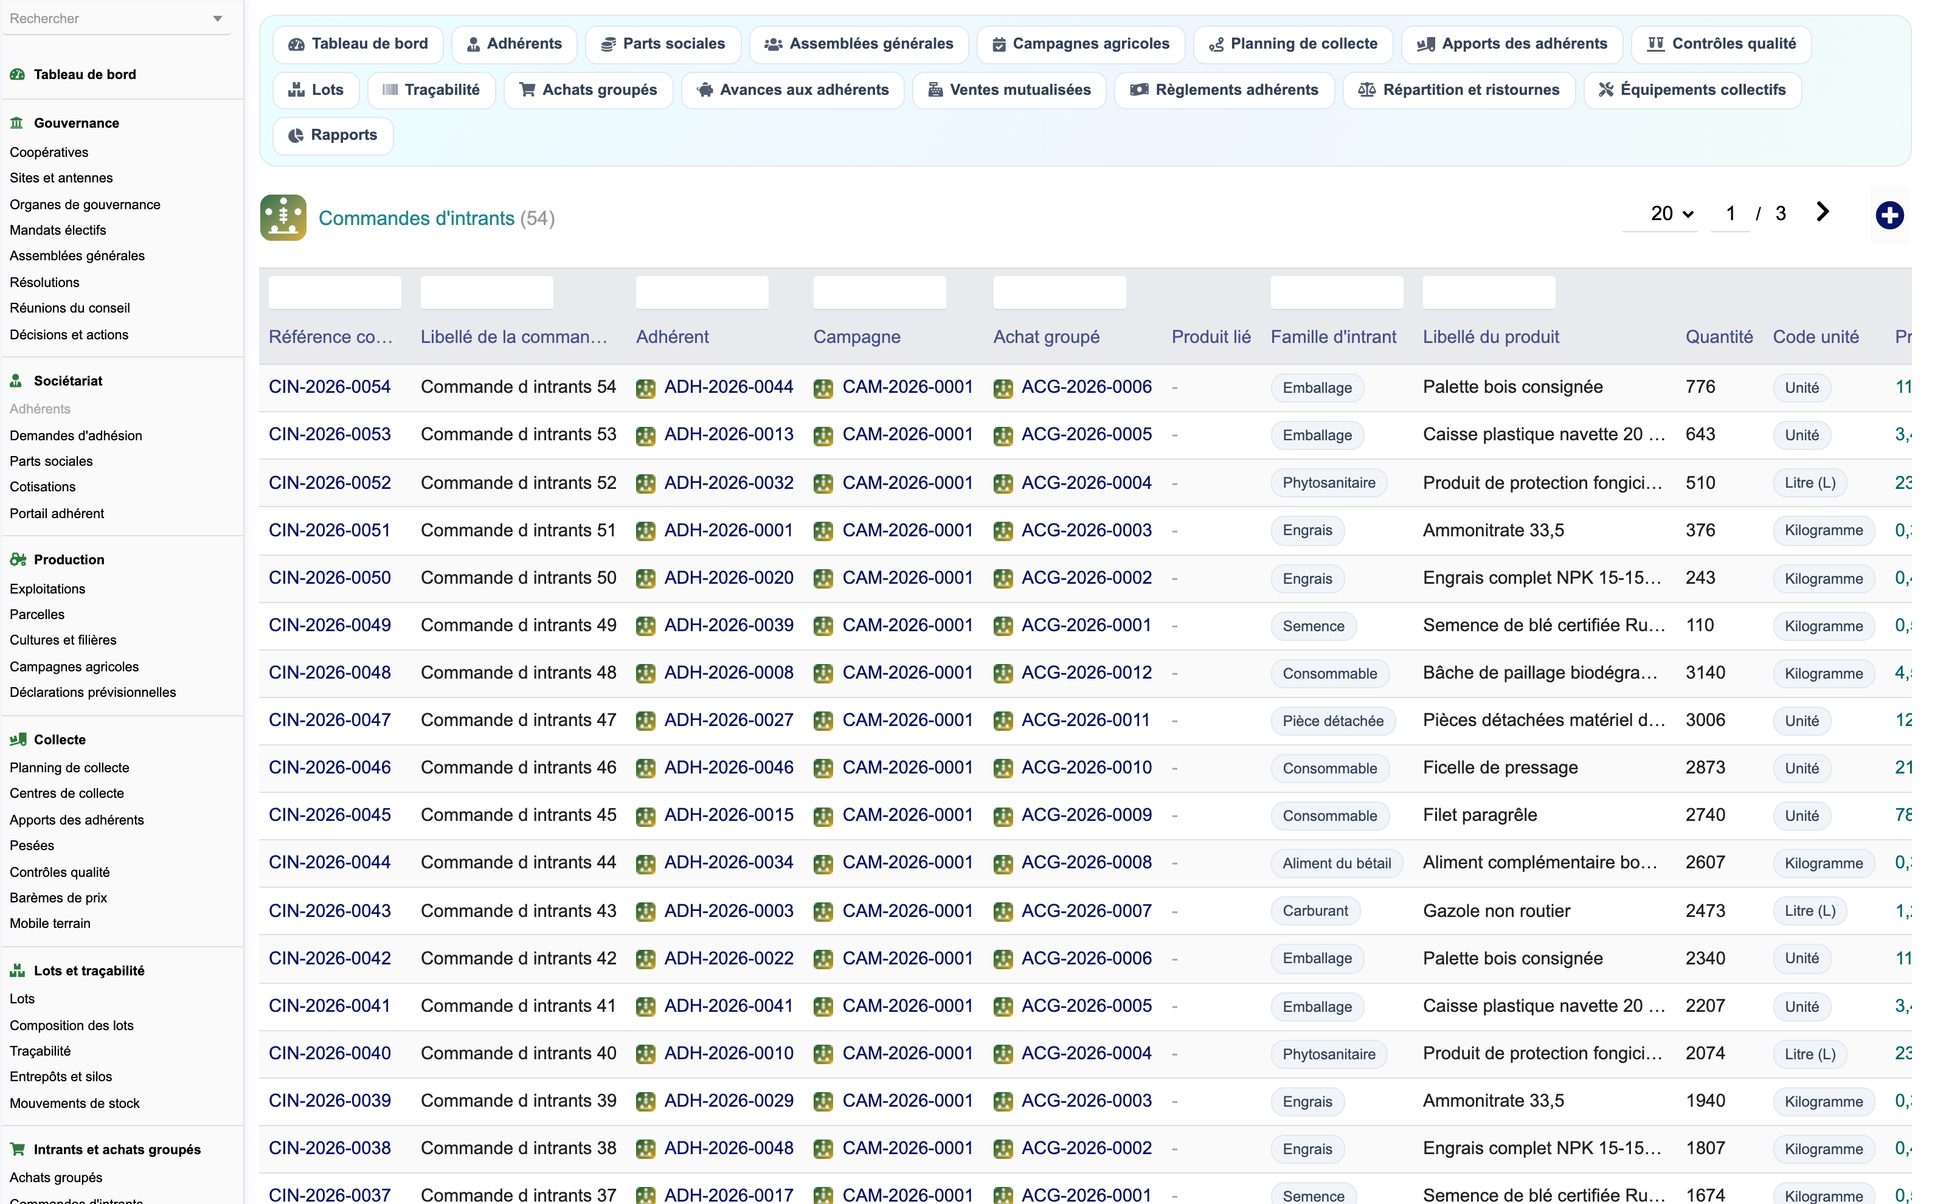The height and width of the screenshot is (1204, 1946).
Task: Open the Apports des adhérents tab
Action: coord(1512,44)
